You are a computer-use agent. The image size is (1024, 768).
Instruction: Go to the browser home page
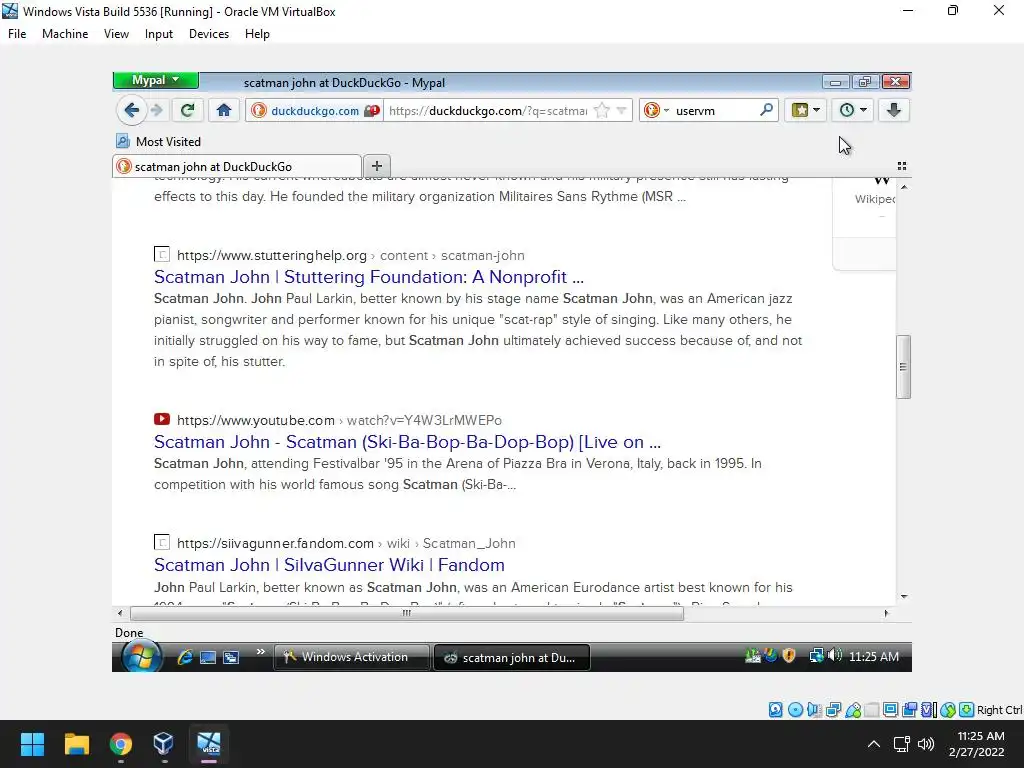point(224,110)
